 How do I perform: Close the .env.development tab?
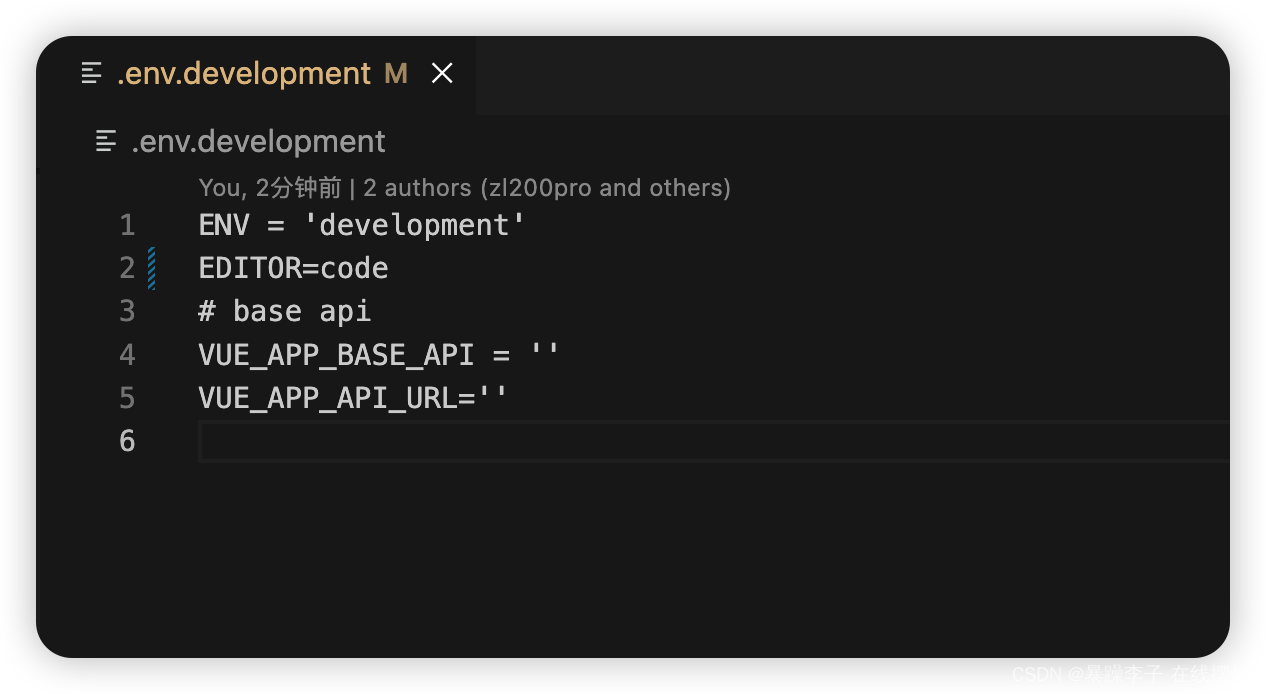coord(442,73)
